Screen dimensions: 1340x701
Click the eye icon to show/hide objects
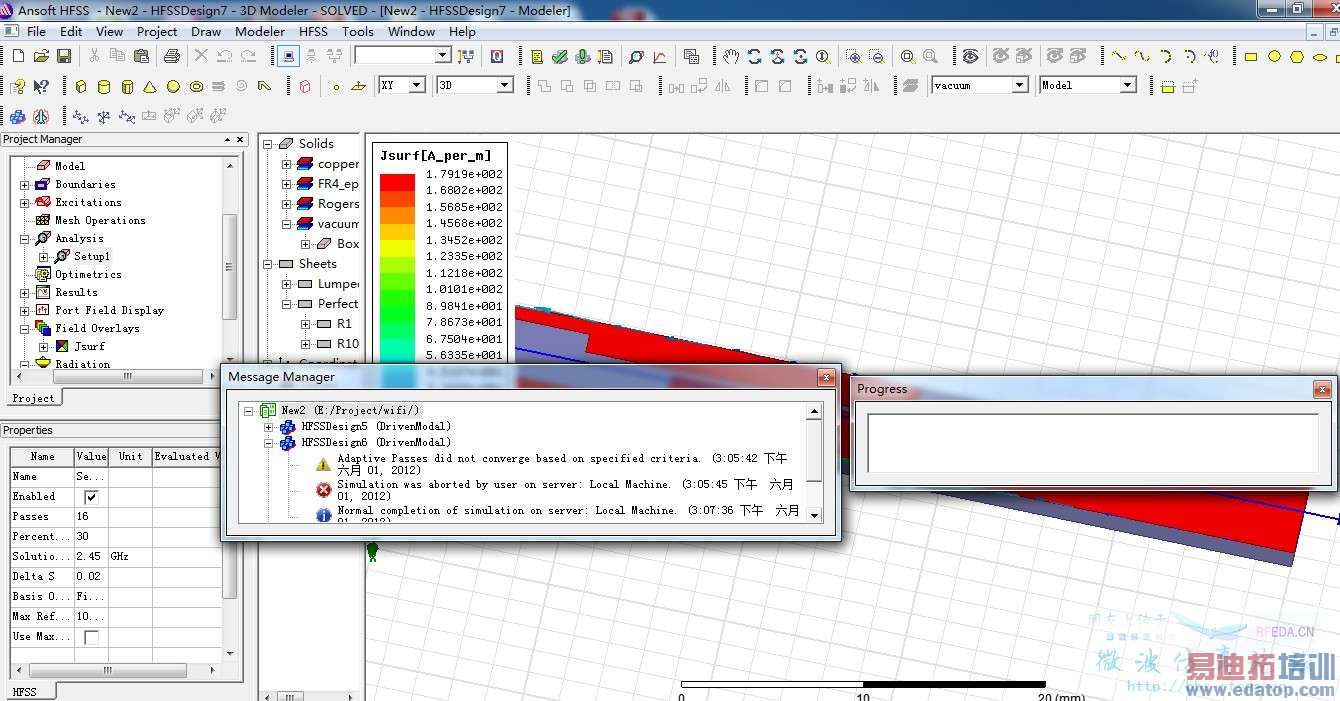[x=970, y=57]
